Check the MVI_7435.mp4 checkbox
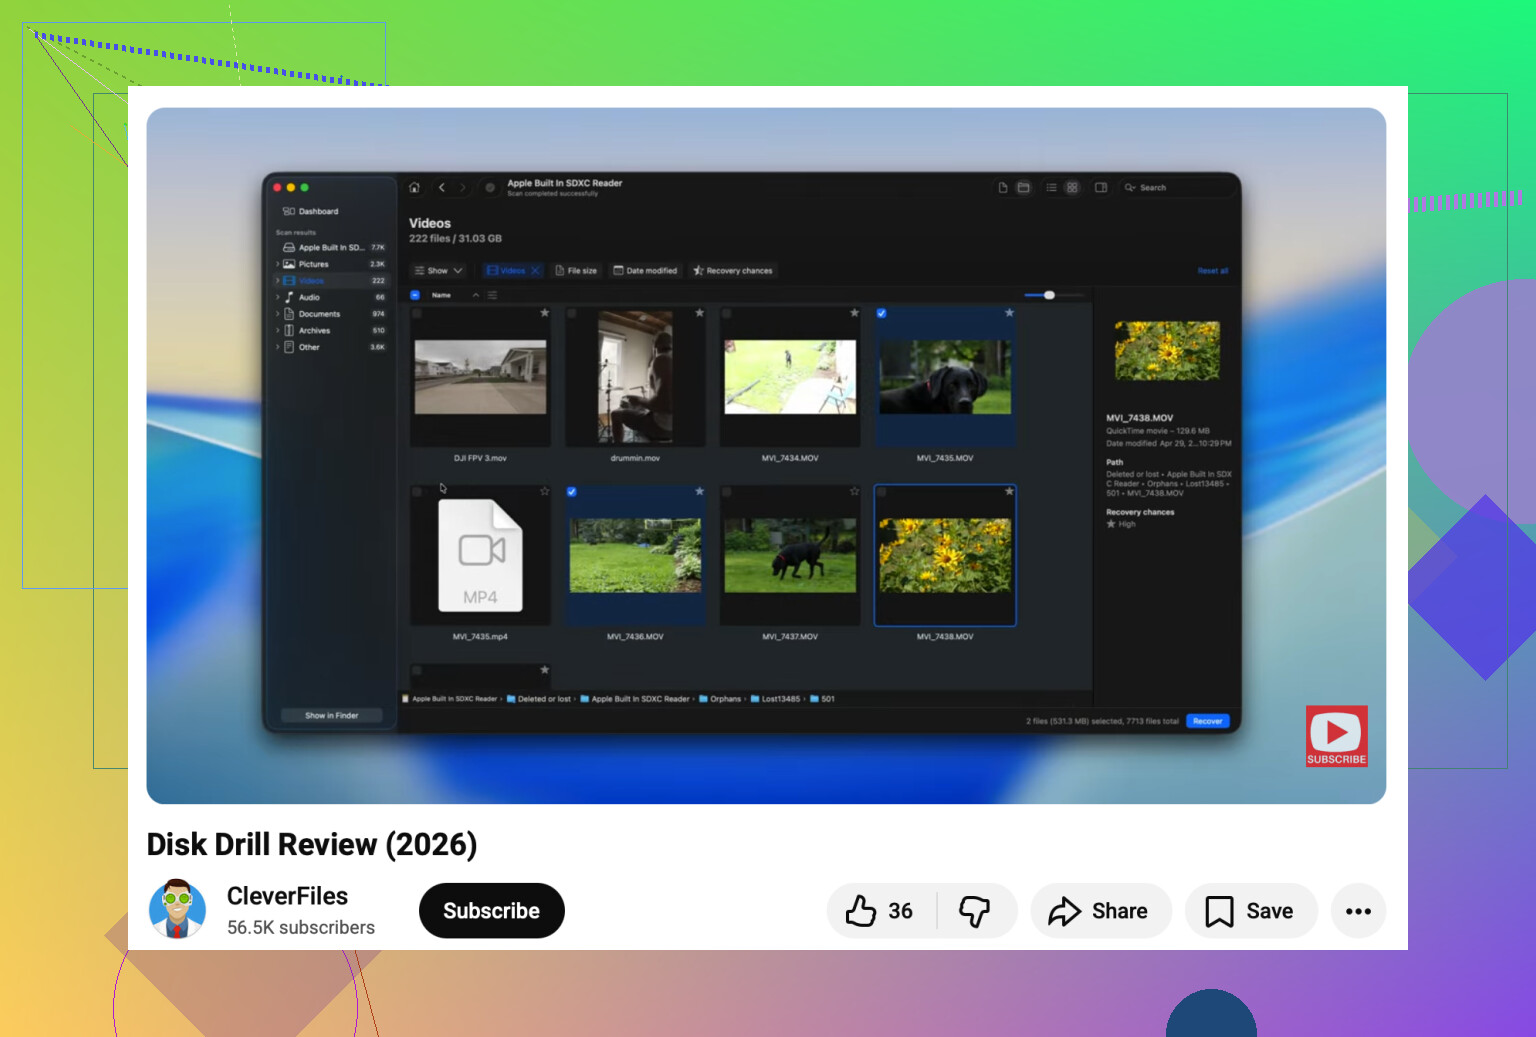Viewport: 1536px width, 1037px height. pos(417,492)
